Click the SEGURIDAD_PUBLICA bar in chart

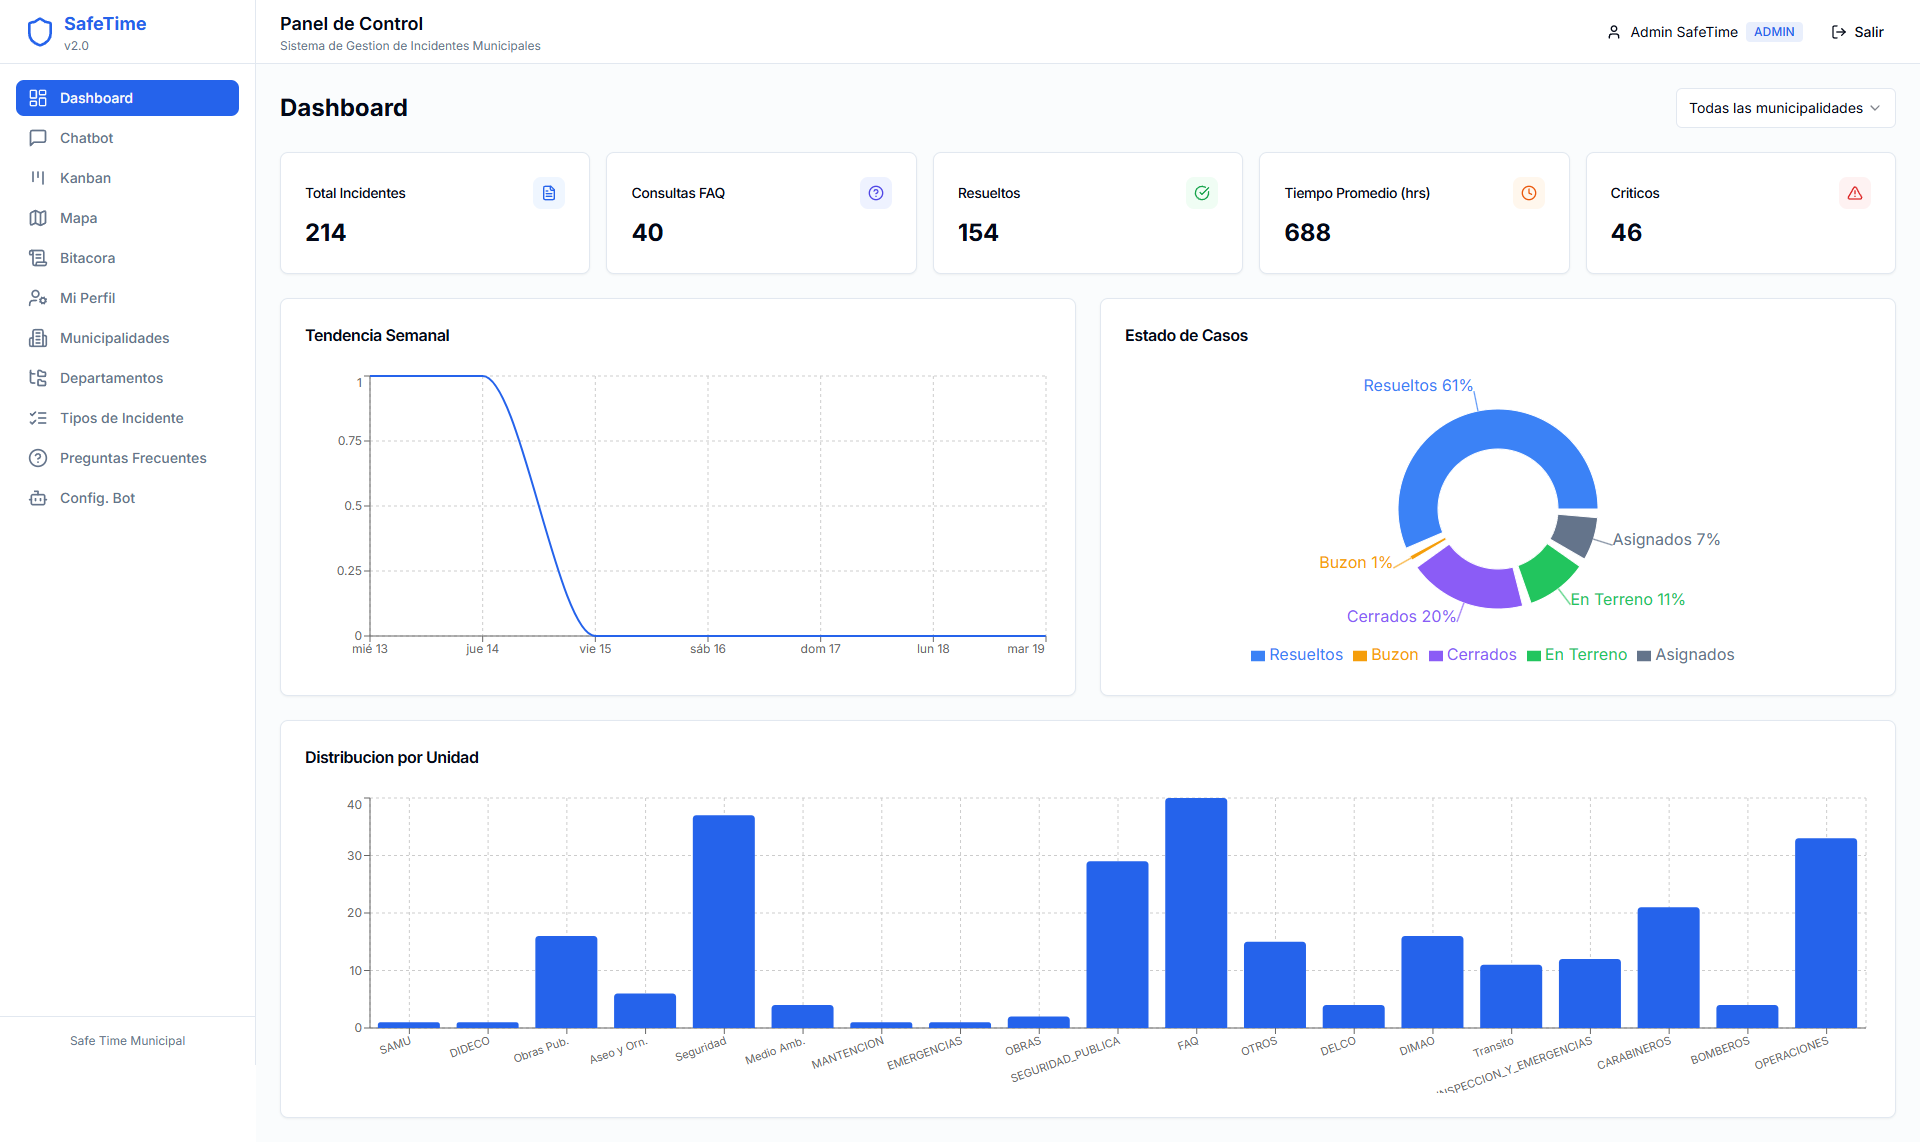point(1117,944)
